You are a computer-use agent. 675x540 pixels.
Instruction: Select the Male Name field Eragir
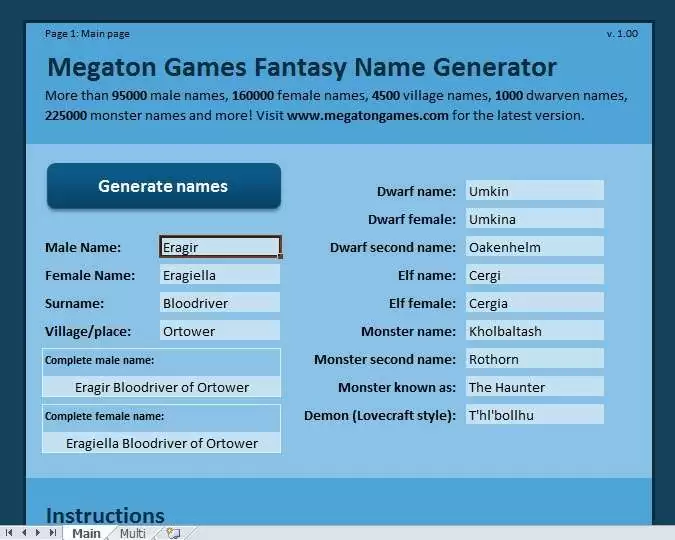click(220, 247)
